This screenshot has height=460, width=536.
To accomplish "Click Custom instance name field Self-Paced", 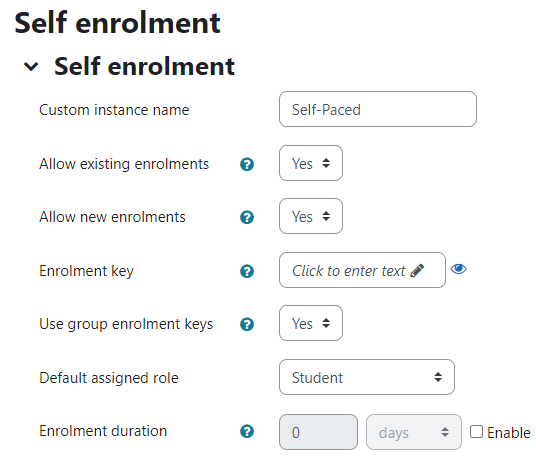I will pyautogui.click(x=378, y=109).
